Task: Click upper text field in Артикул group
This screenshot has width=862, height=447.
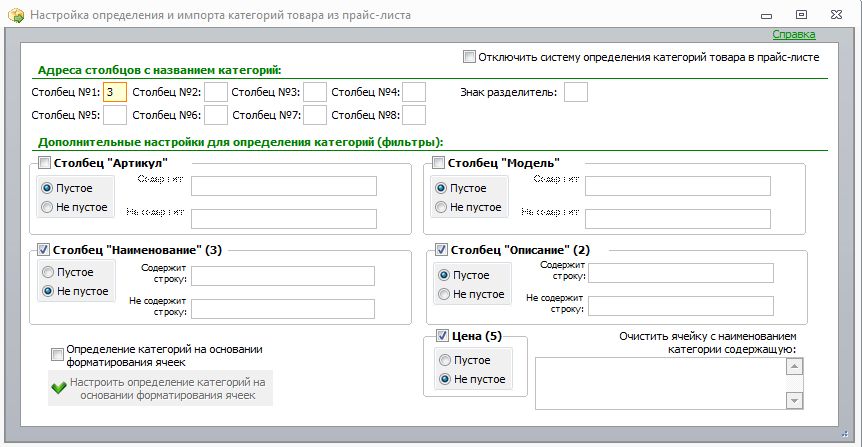Action: click(284, 186)
